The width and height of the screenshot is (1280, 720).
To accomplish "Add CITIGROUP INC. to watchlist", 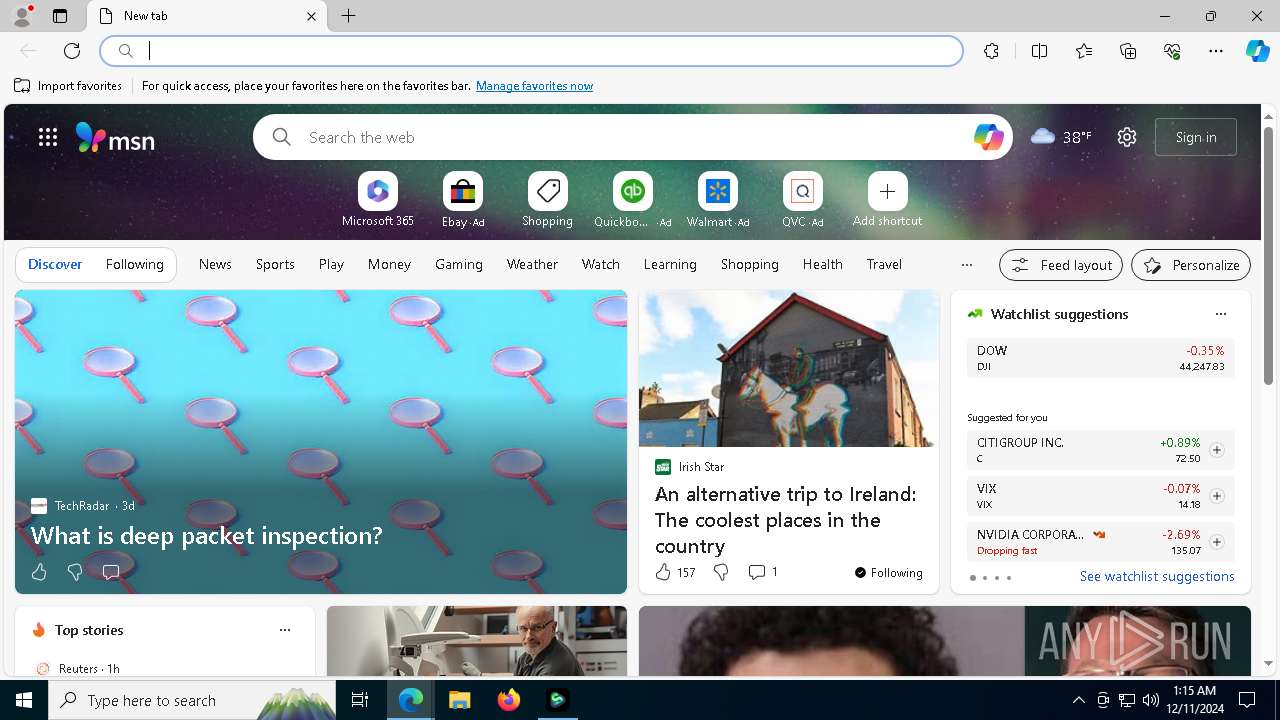I will [1216, 450].
